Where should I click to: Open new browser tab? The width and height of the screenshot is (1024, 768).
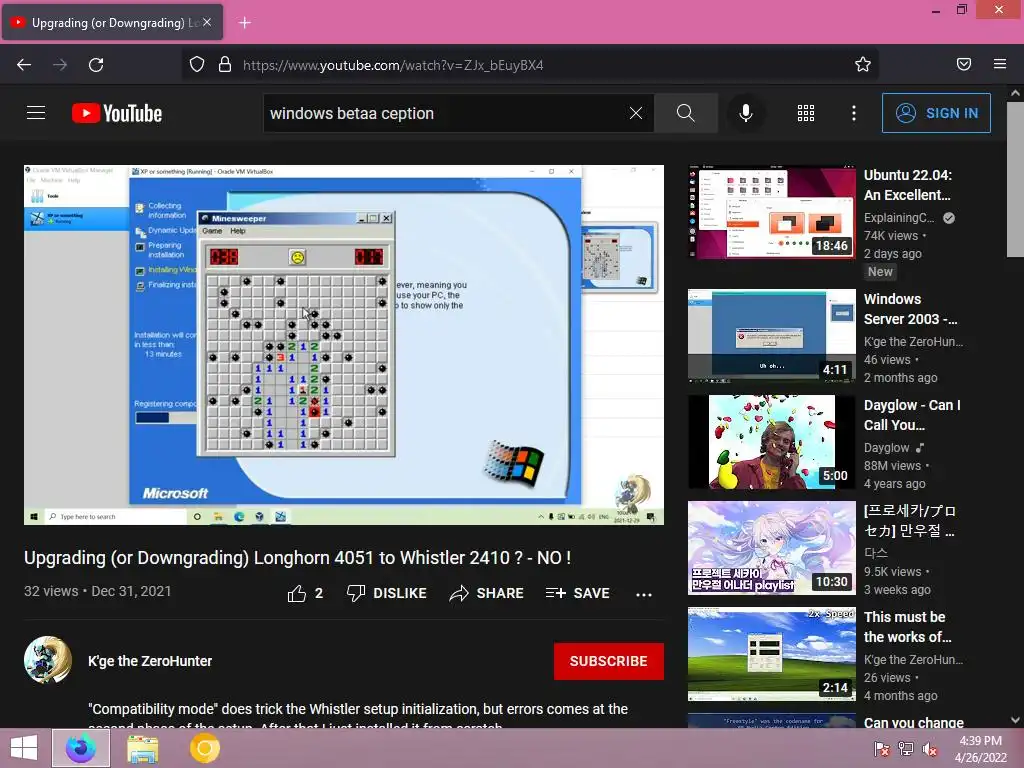pyautogui.click(x=244, y=23)
